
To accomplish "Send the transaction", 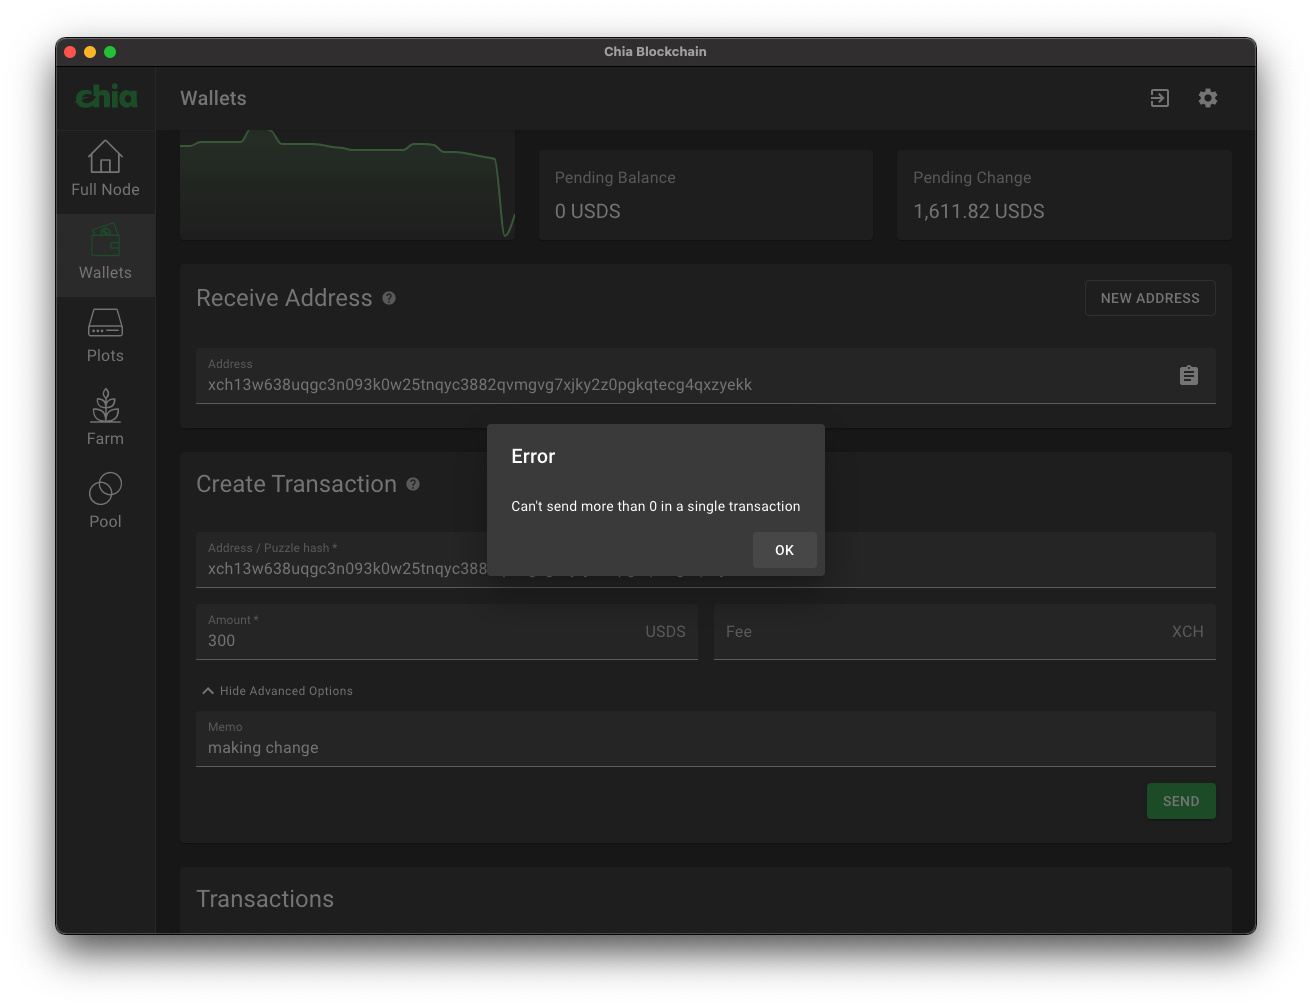I will tap(1181, 801).
